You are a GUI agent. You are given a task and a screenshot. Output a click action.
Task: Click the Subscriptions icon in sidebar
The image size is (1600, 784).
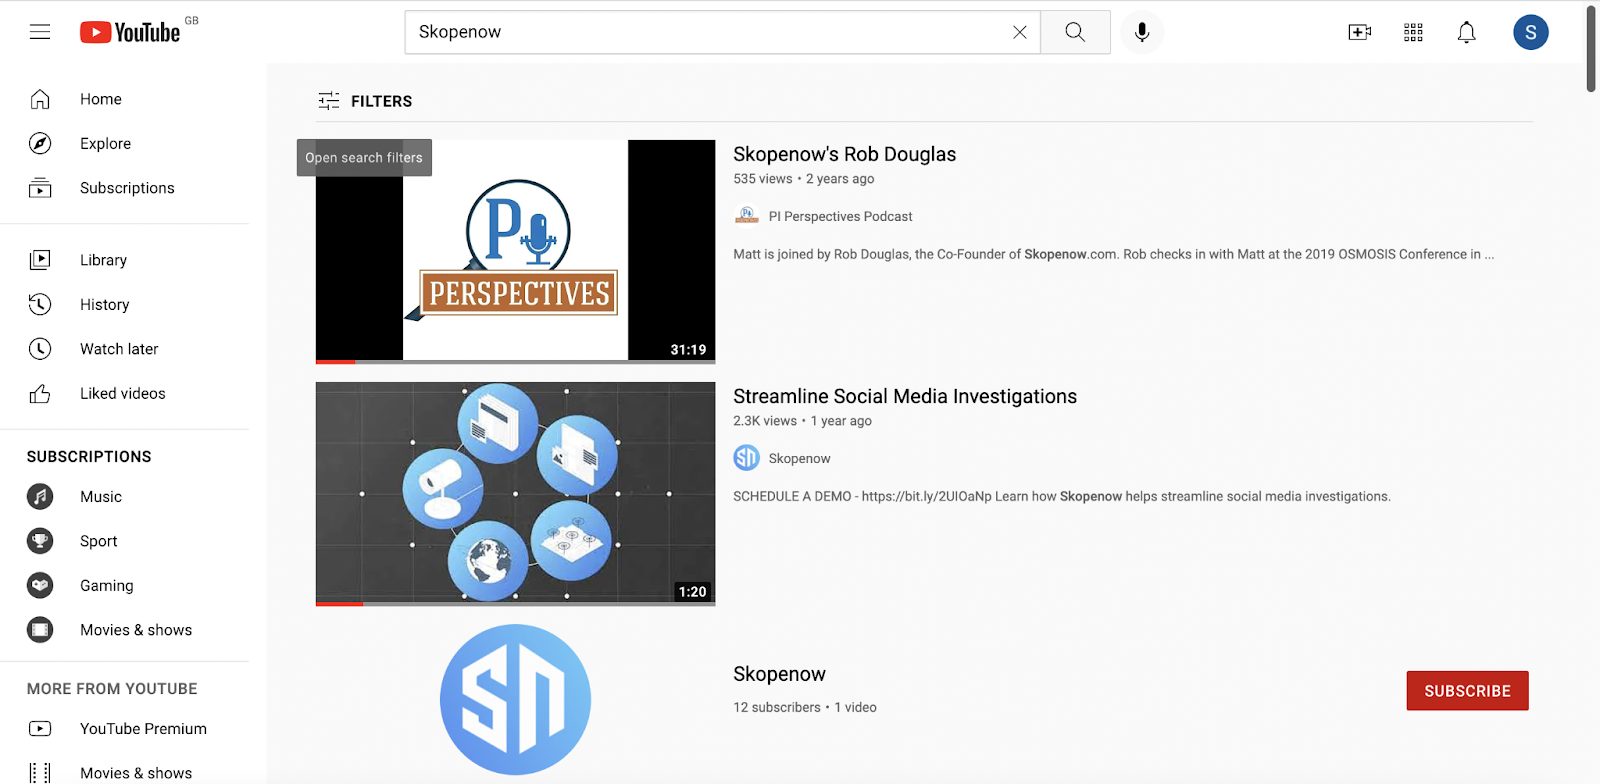(x=40, y=188)
